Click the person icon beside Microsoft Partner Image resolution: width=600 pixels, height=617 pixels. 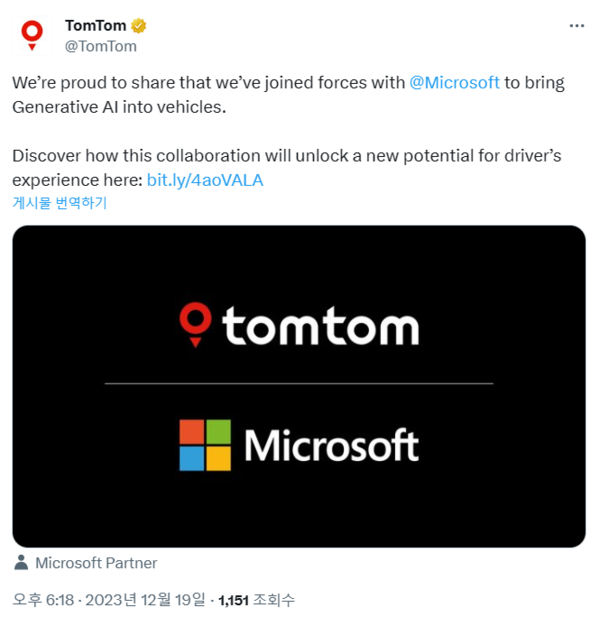(21, 562)
